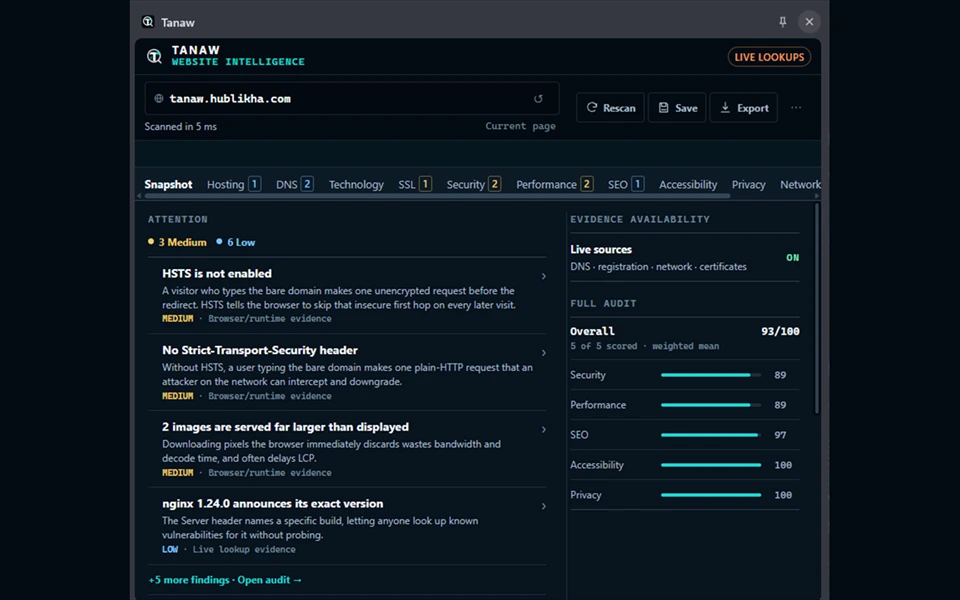Open the nginx 1.24.0 announces version title
Screen dimensions: 960x600
[272, 503]
